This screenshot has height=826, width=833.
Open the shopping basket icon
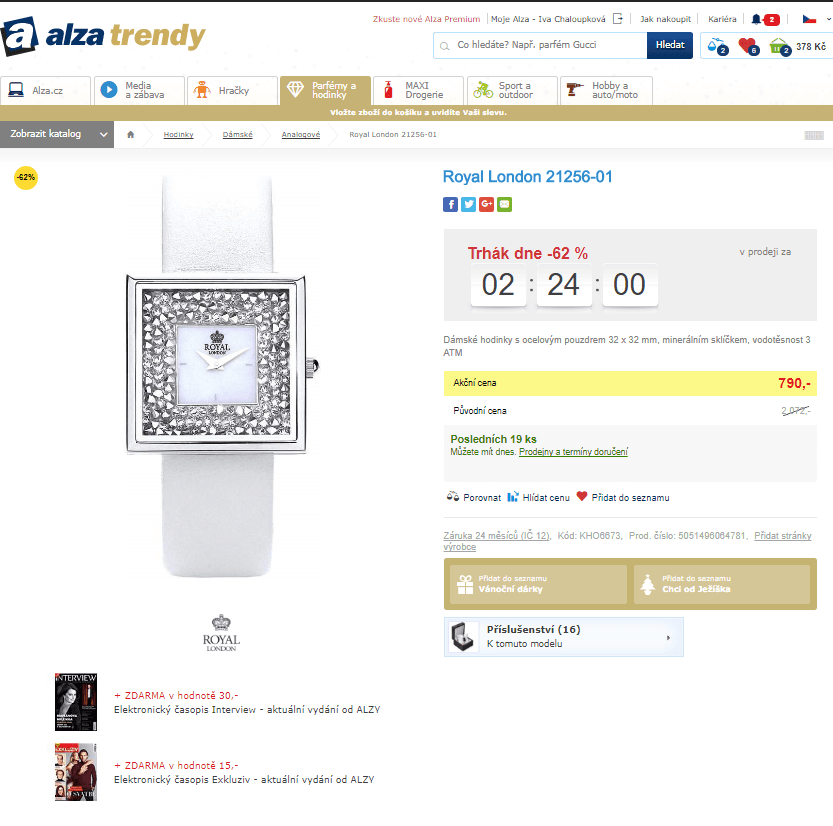[x=780, y=46]
